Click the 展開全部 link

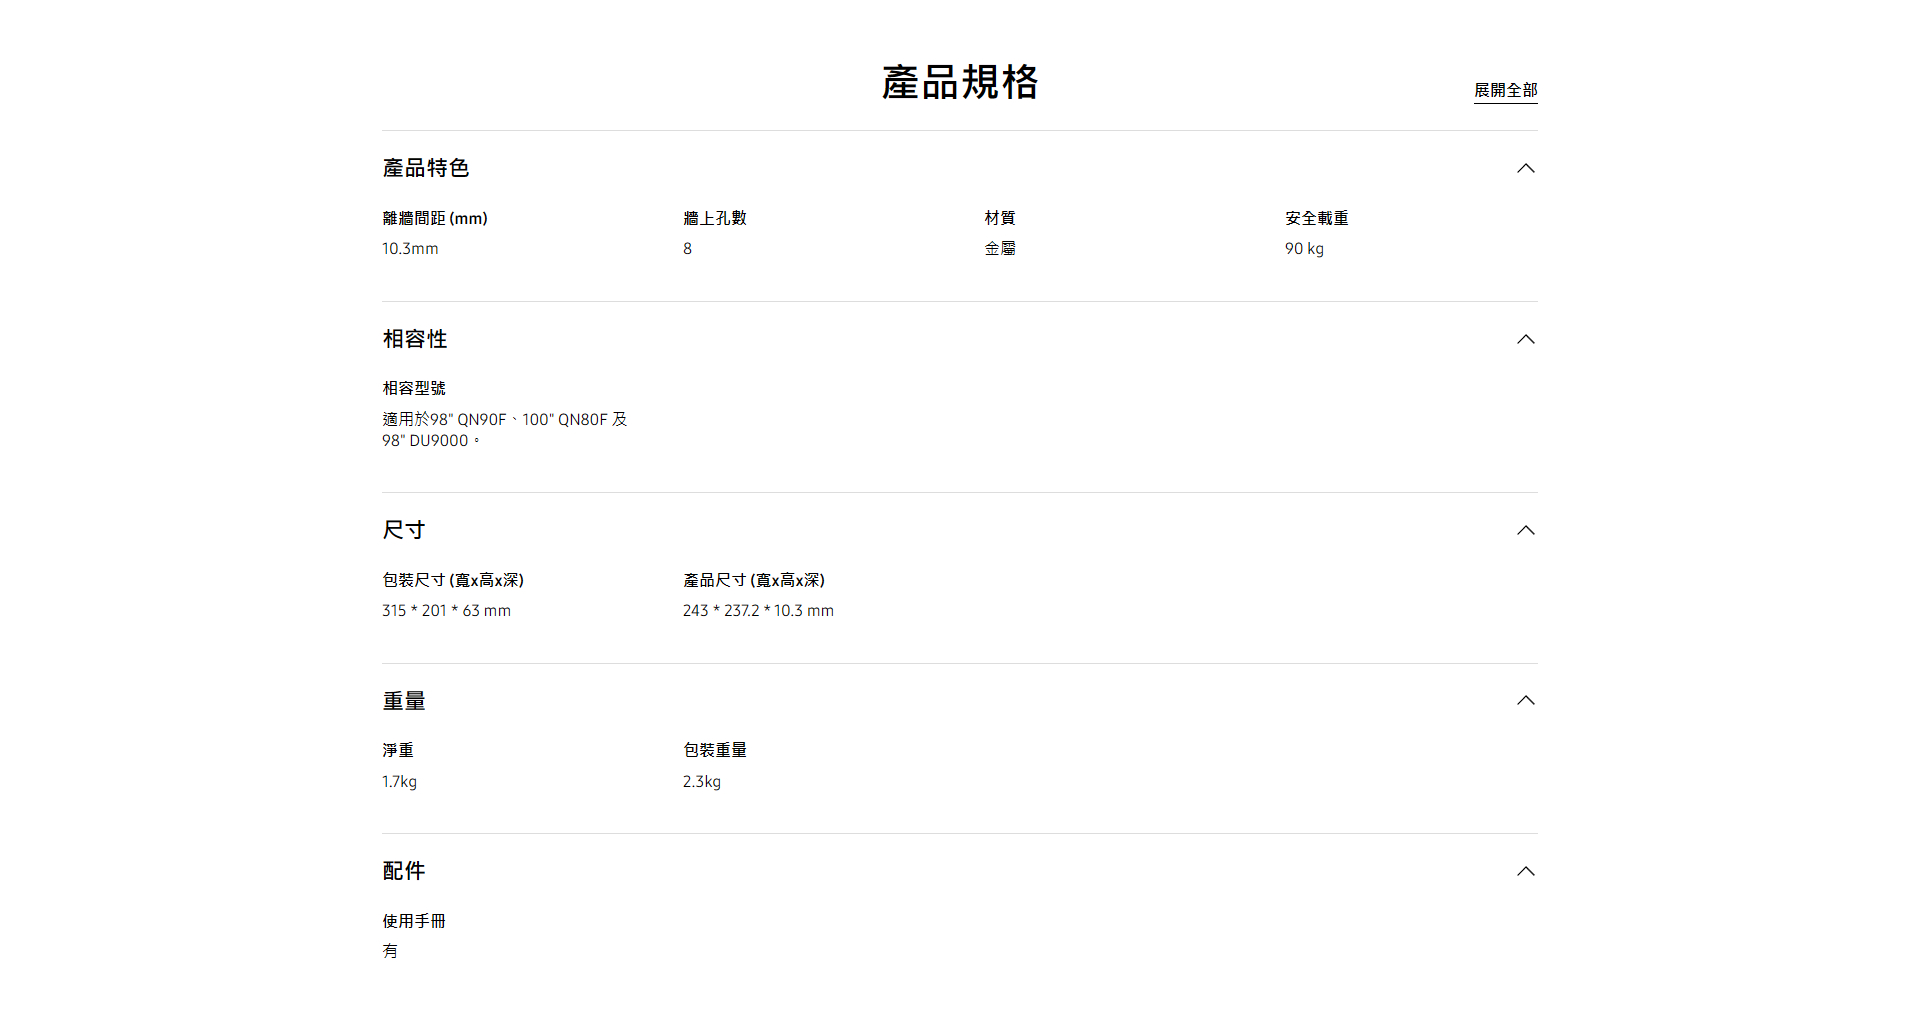click(x=1505, y=90)
